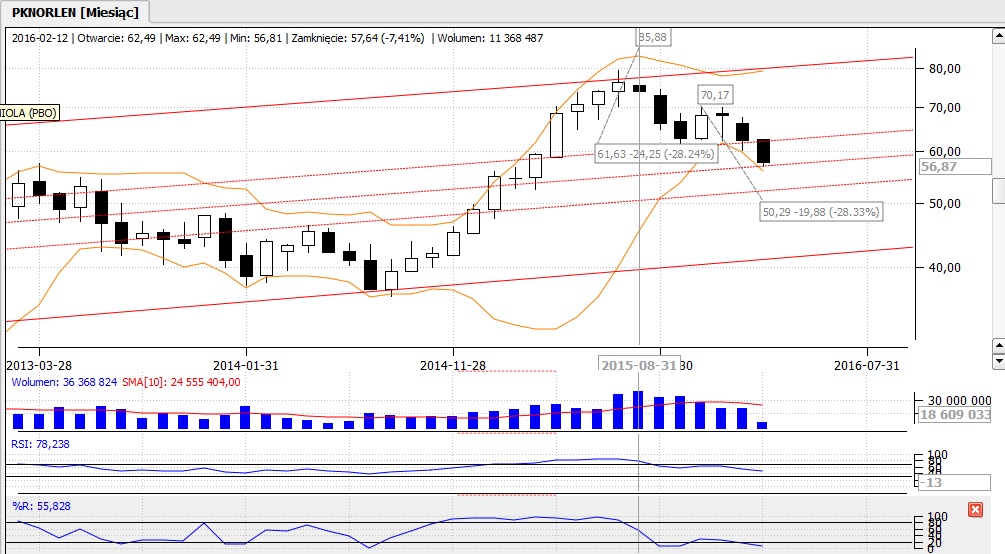Select the PKNORLEN [Miesiąc] chart tab
The image size is (1005, 554).
pyautogui.click(x=75, y=12)
